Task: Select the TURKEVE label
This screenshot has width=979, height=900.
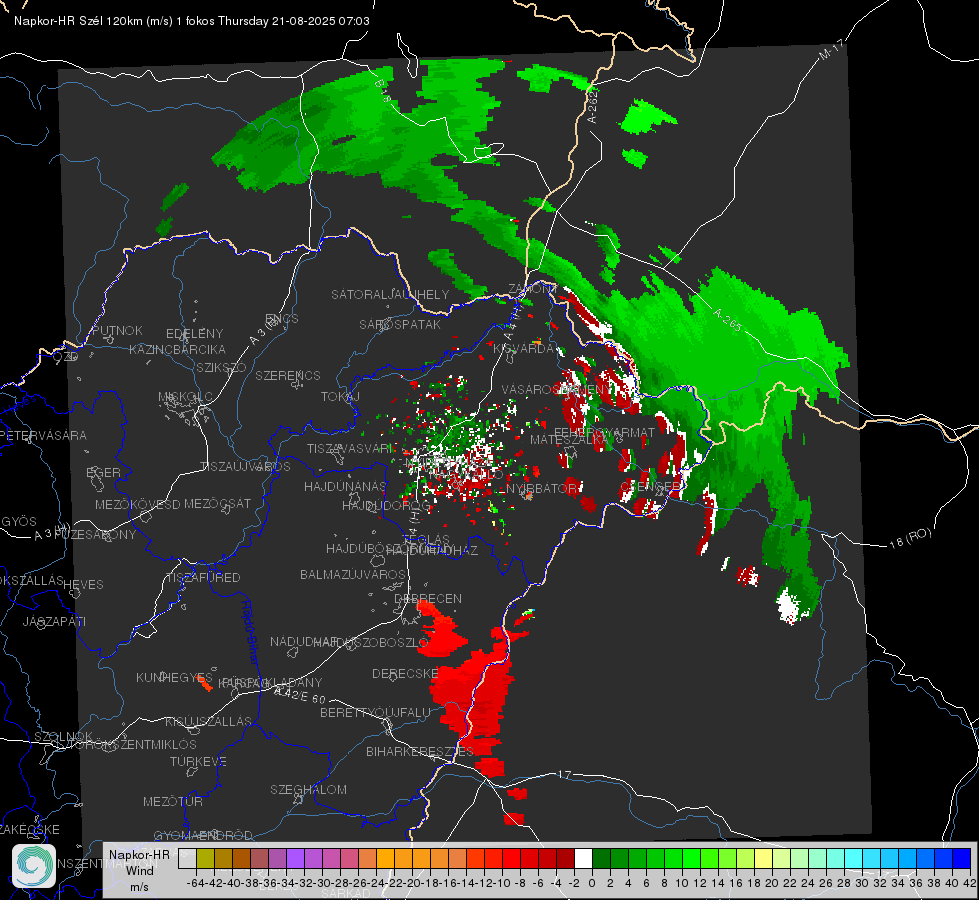Action: (x=199, y=761)
